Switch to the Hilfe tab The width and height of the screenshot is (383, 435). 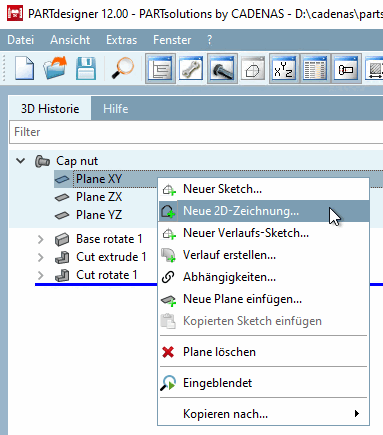[115, 109]
